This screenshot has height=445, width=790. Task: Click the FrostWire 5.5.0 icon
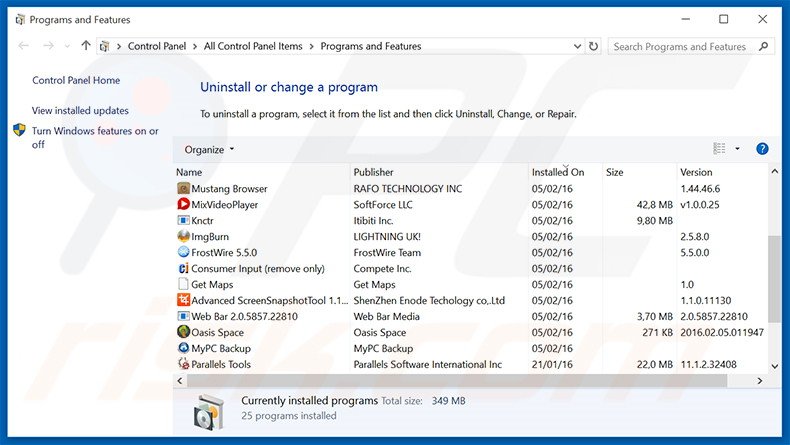(x=183, y=252)
